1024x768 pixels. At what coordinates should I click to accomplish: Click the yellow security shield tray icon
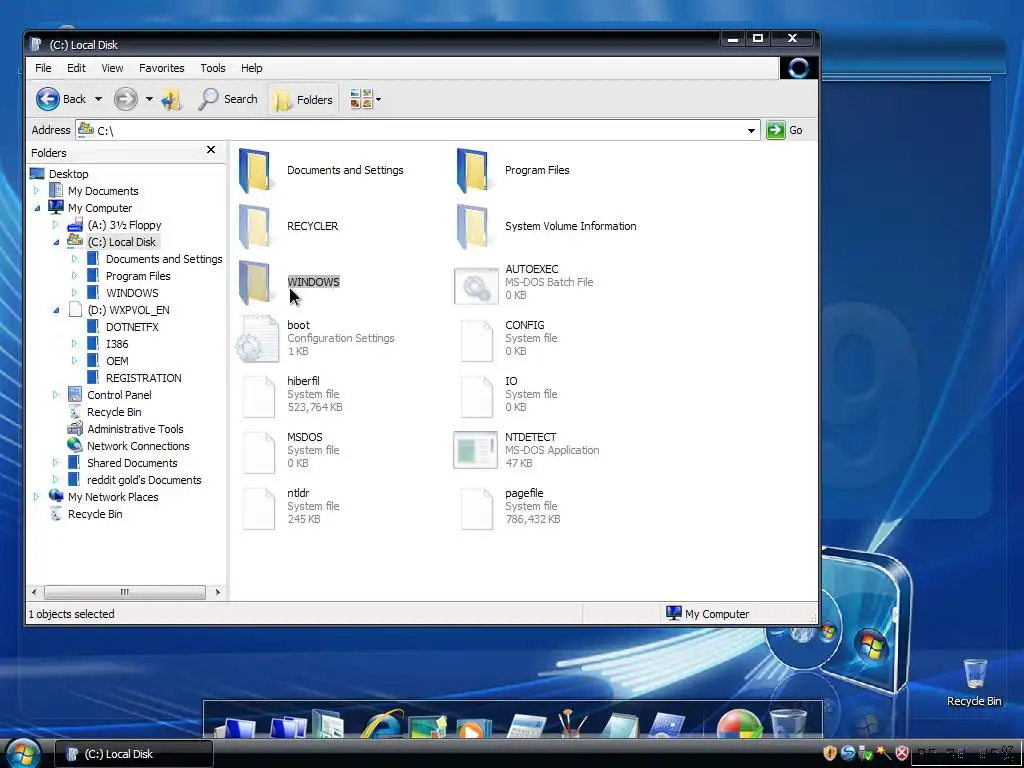coord(829,753)
